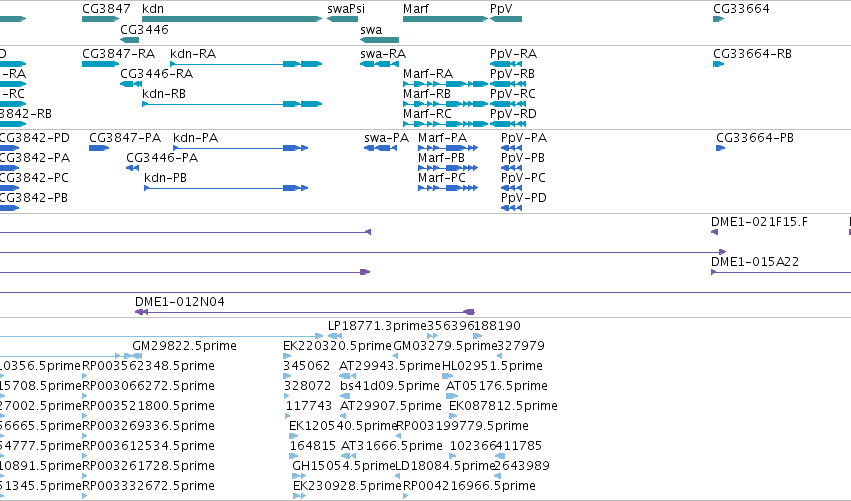The width and height of the screenshot is (851, 501).
Task: Select the LP18771.3prime EST label
Action: coord(377,326)
